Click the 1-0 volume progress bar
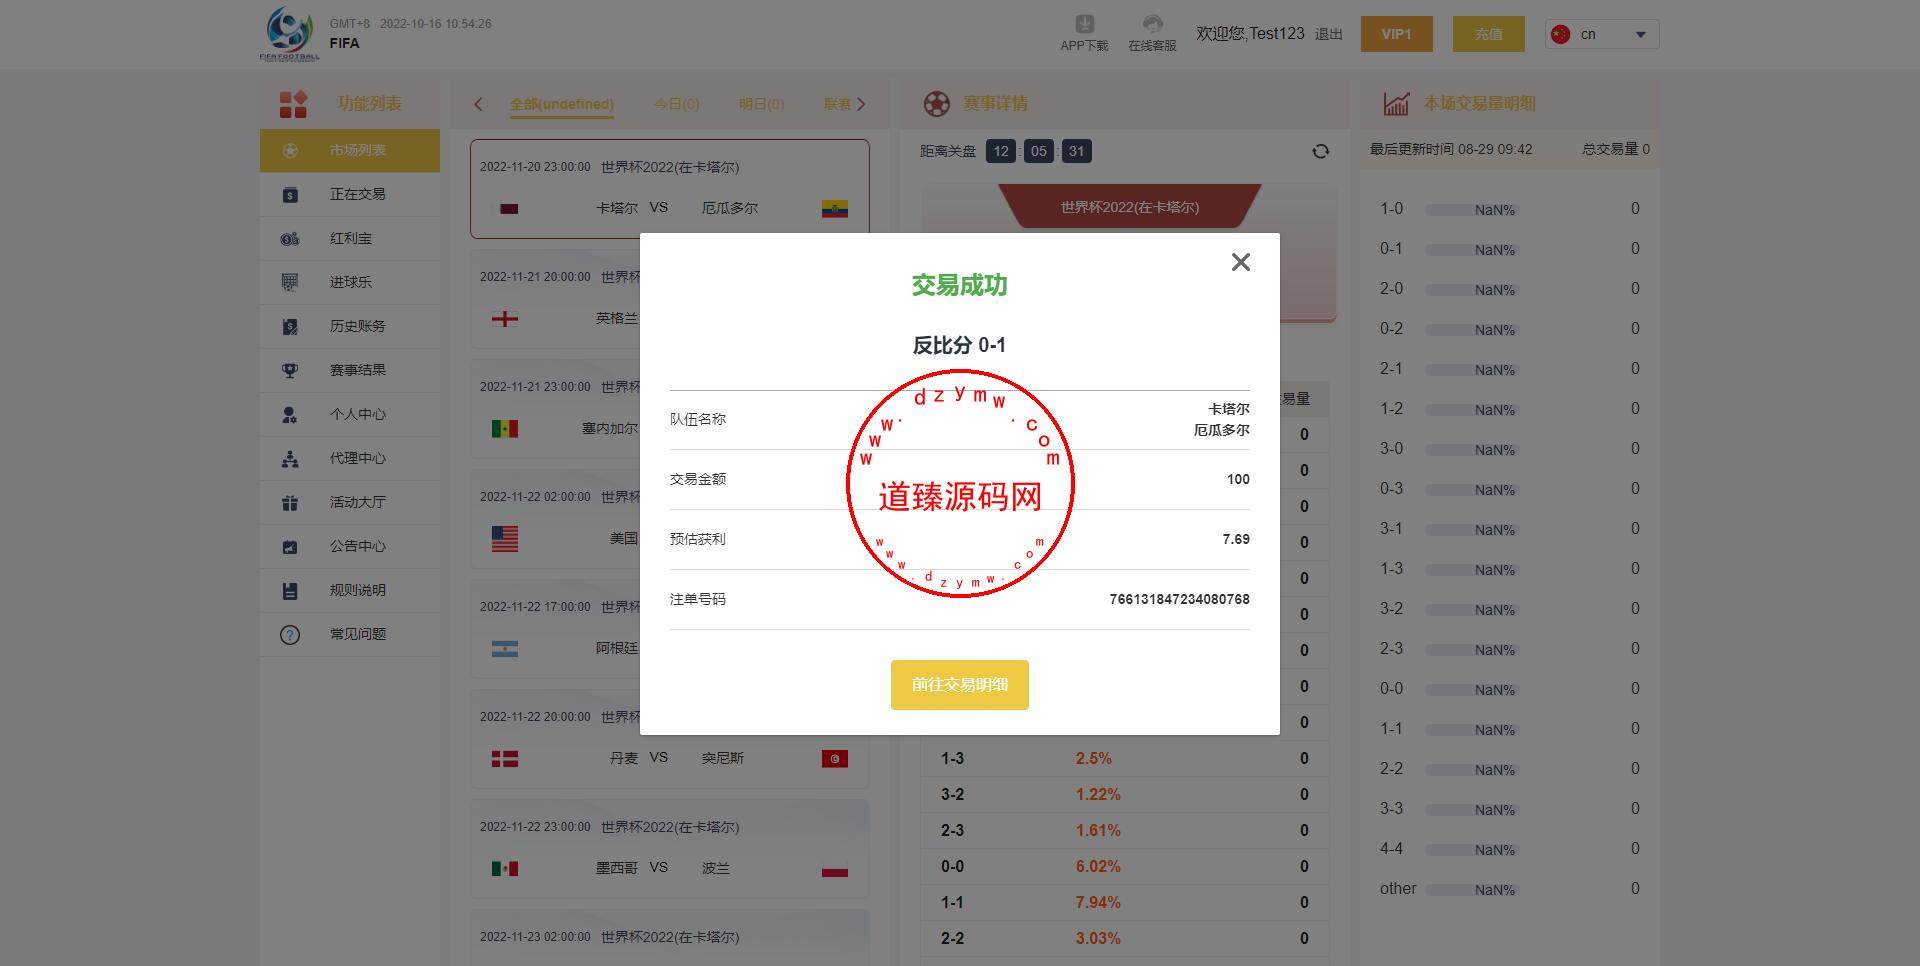The image size is (1920, 966). pyautogui.click(x=1470, y=210)
